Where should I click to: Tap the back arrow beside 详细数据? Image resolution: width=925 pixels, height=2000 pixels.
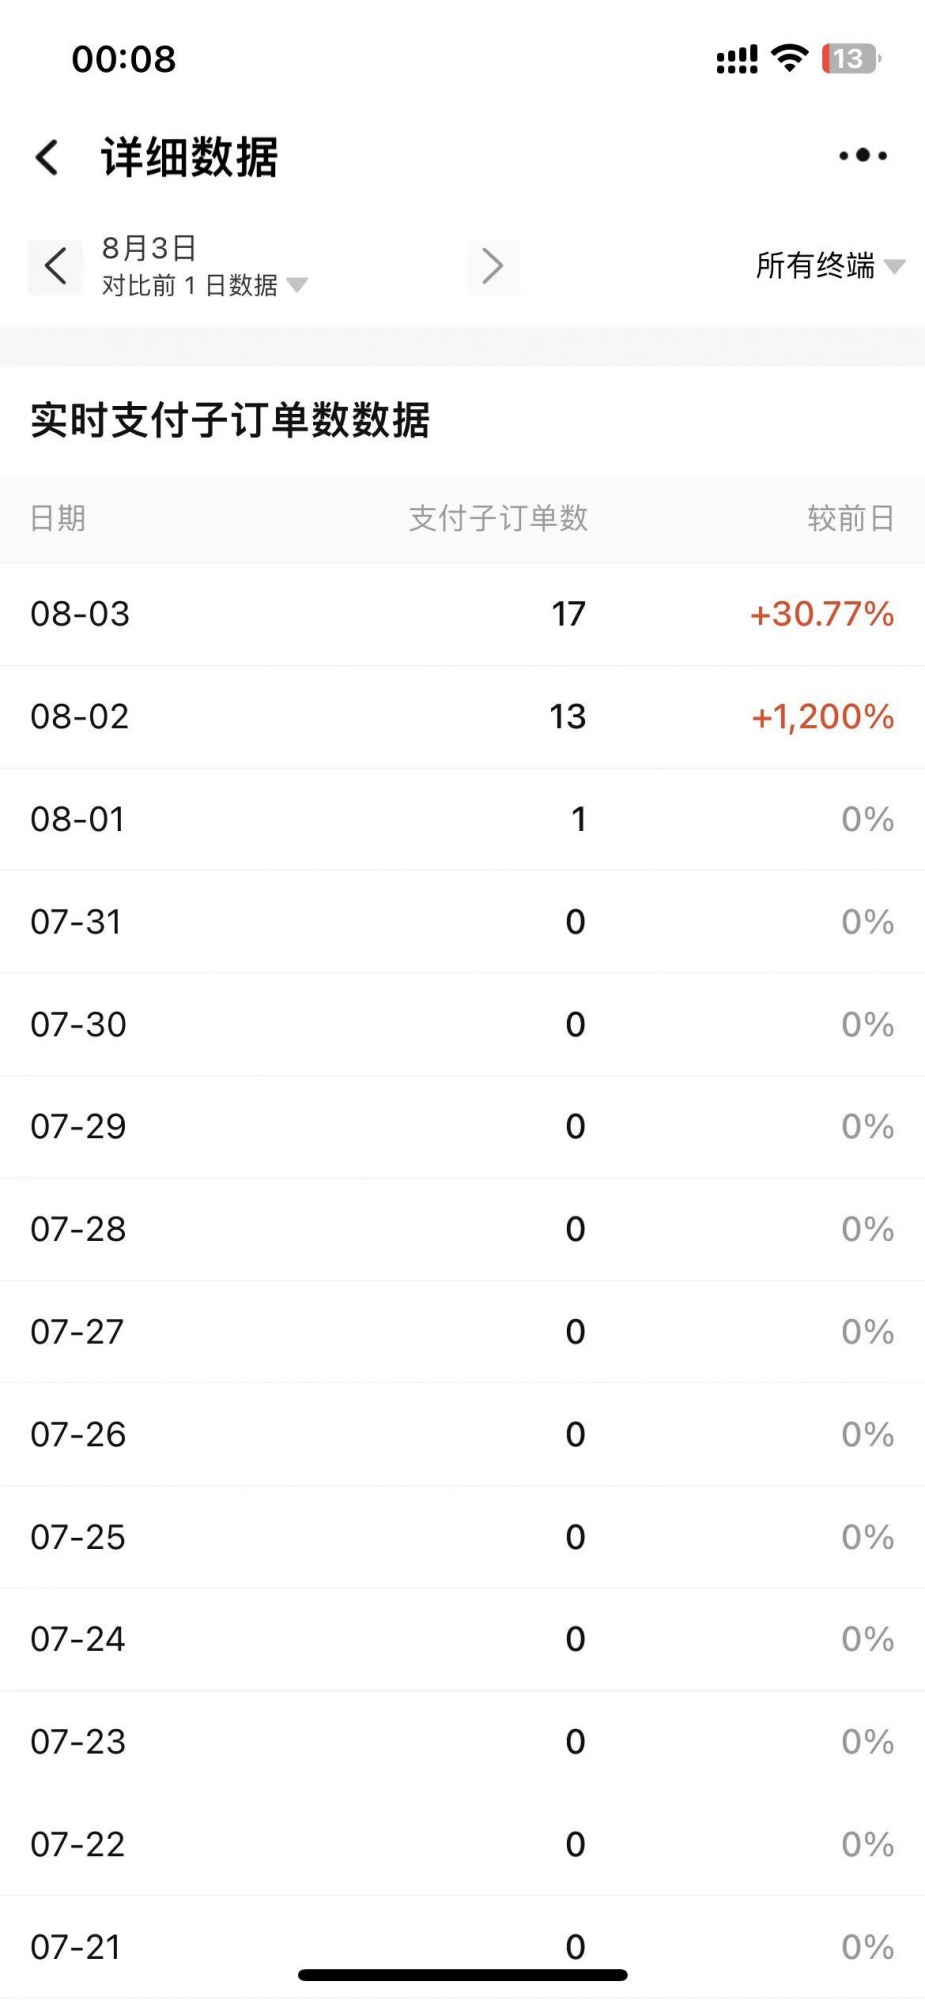pyautogui.click(x=47, y=157)
